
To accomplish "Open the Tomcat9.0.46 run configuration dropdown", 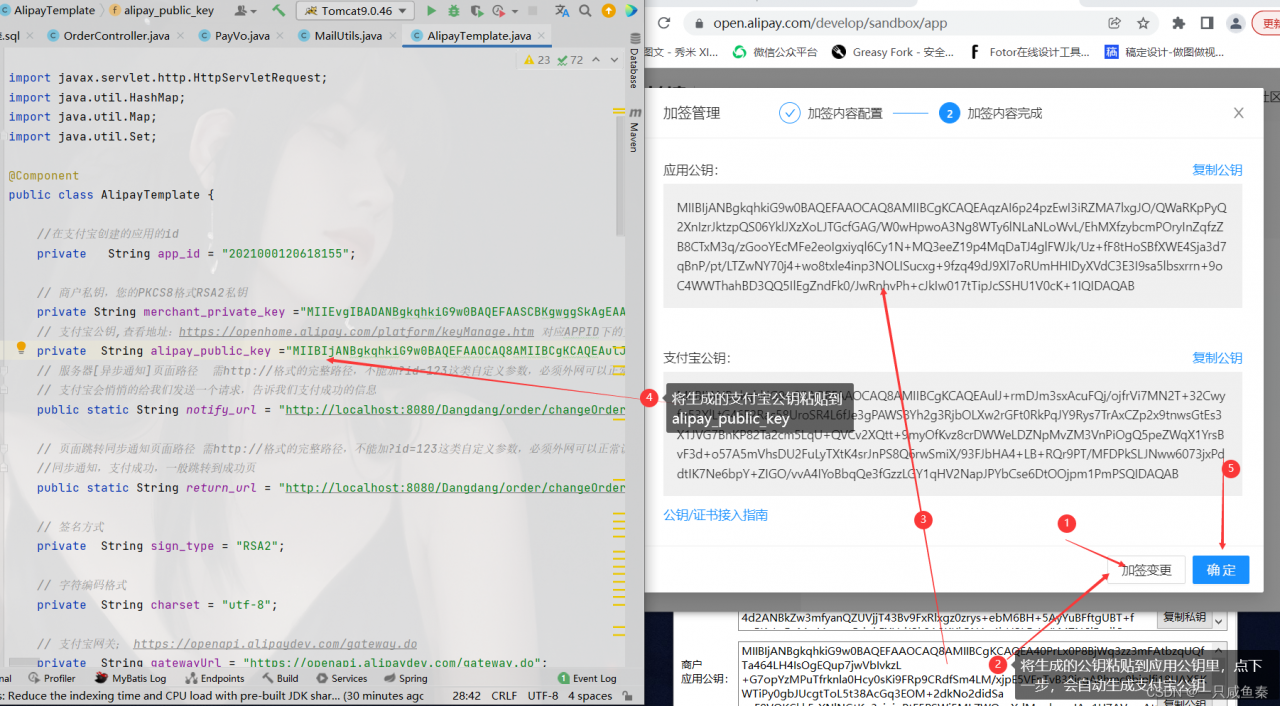I will 356,11.
